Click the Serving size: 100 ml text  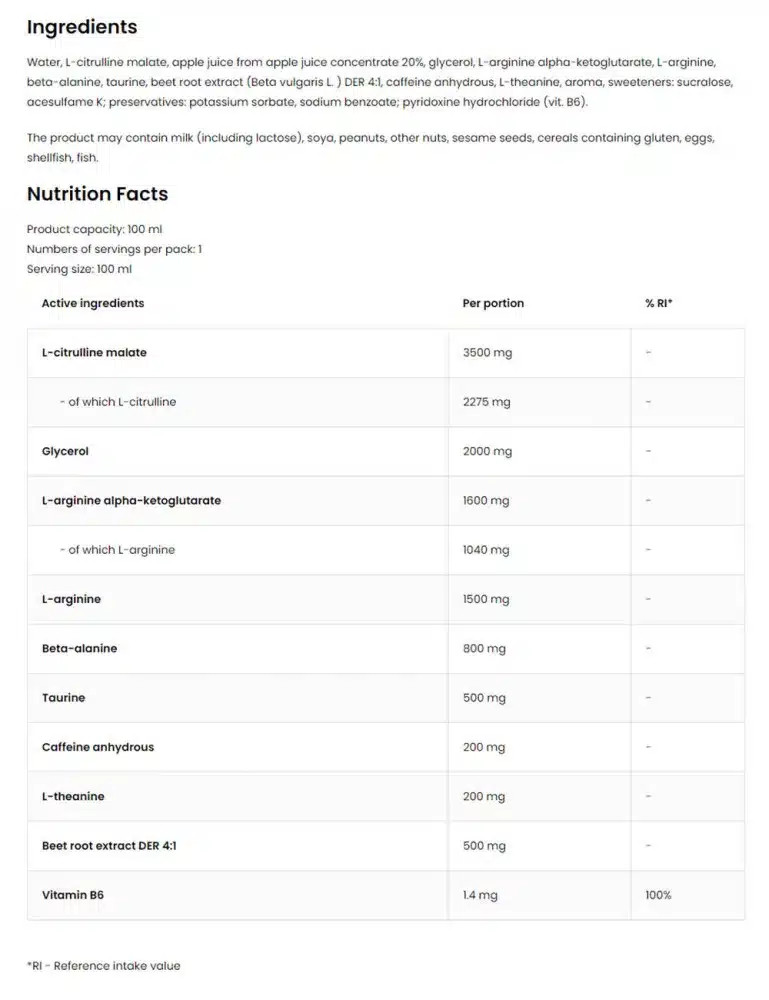79,269
